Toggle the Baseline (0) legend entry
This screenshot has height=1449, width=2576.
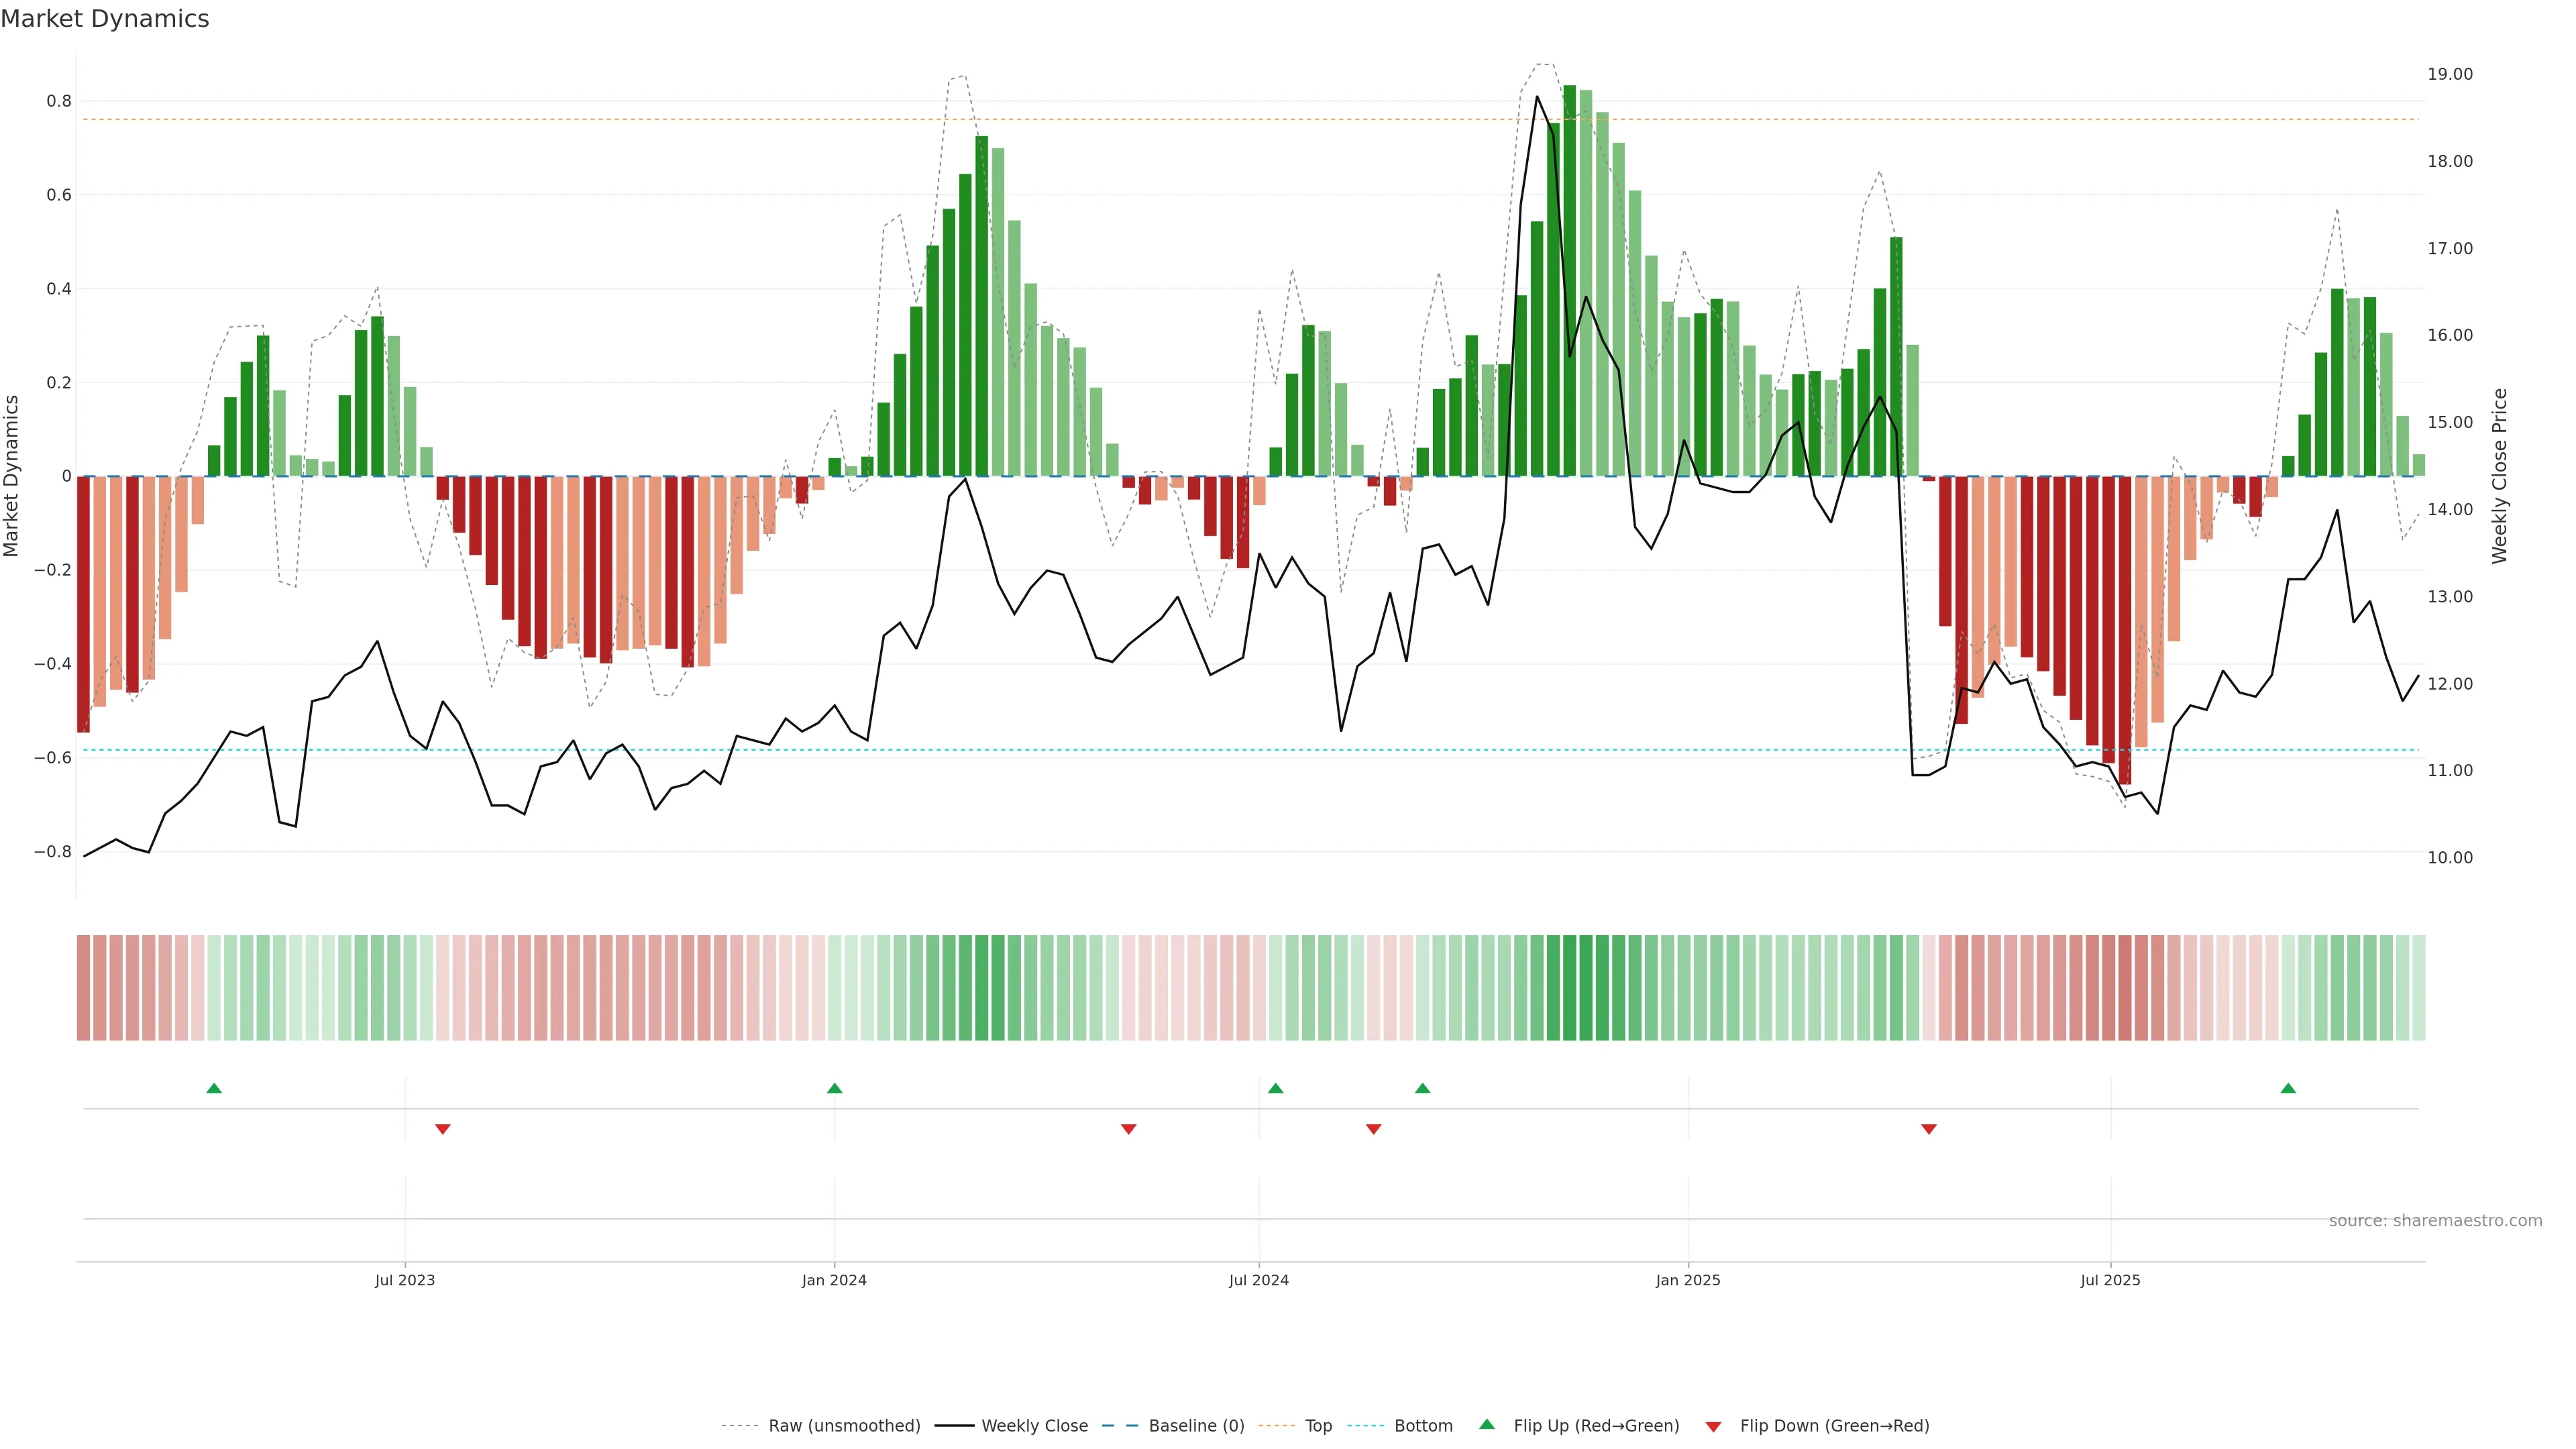tap(1196, 1426)
